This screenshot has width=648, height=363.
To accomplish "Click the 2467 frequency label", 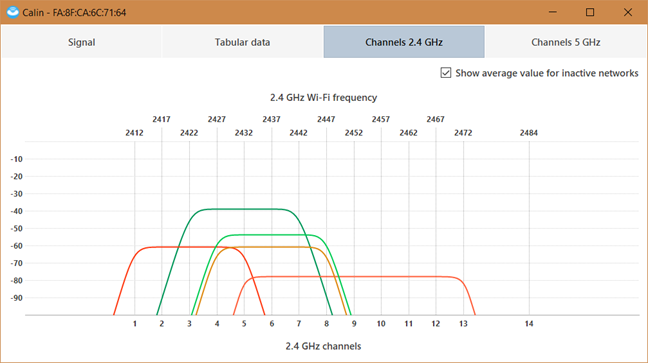I will coord(436,119).
